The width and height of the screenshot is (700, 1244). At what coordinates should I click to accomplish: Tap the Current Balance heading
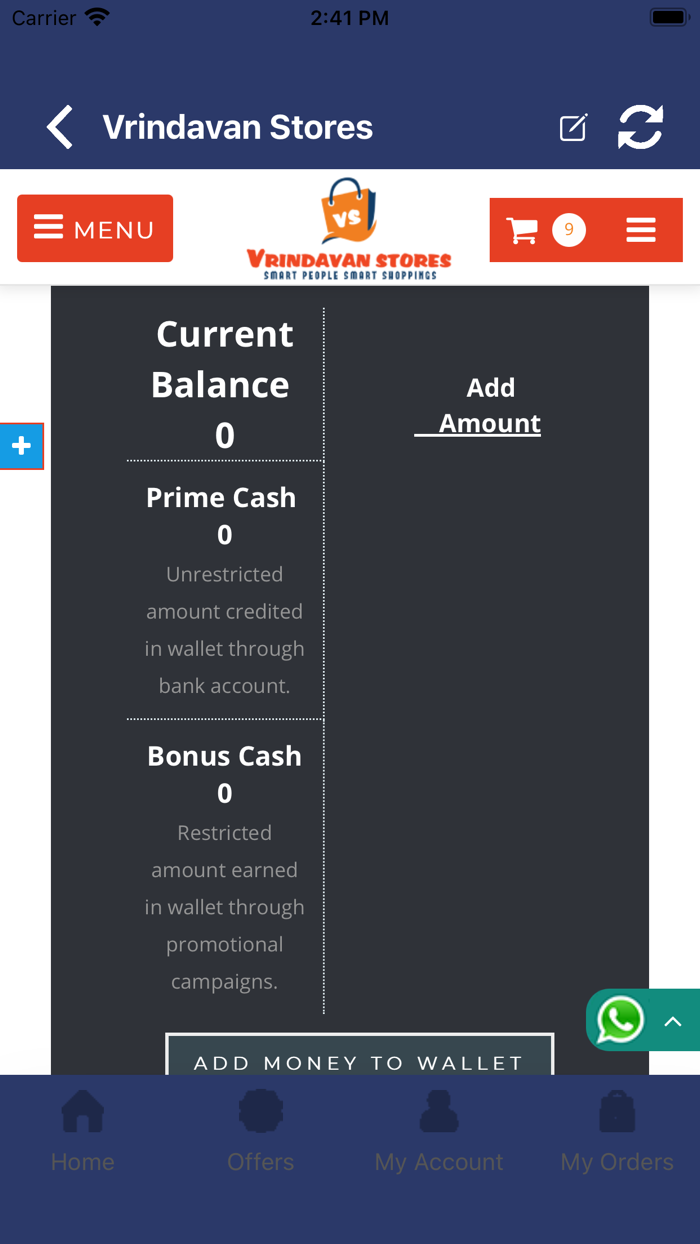click(224, 359)
